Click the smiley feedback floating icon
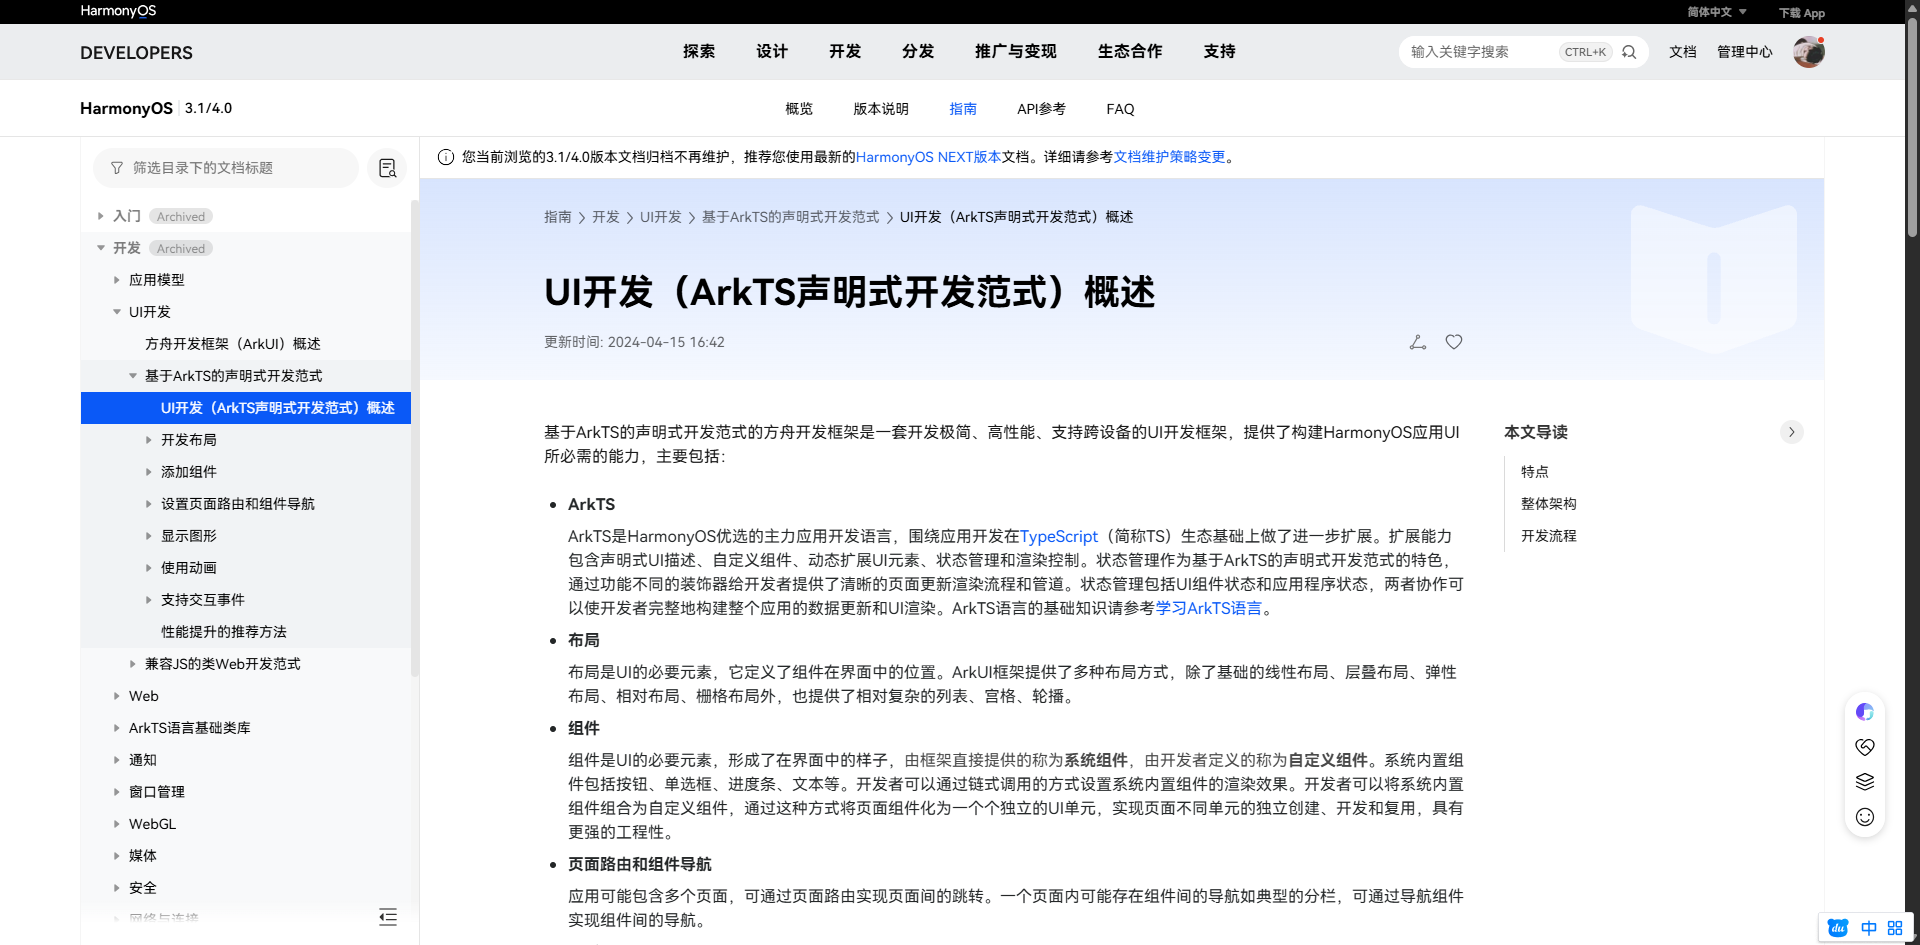The image size is (1920, 945). (x=1865, y=817)
